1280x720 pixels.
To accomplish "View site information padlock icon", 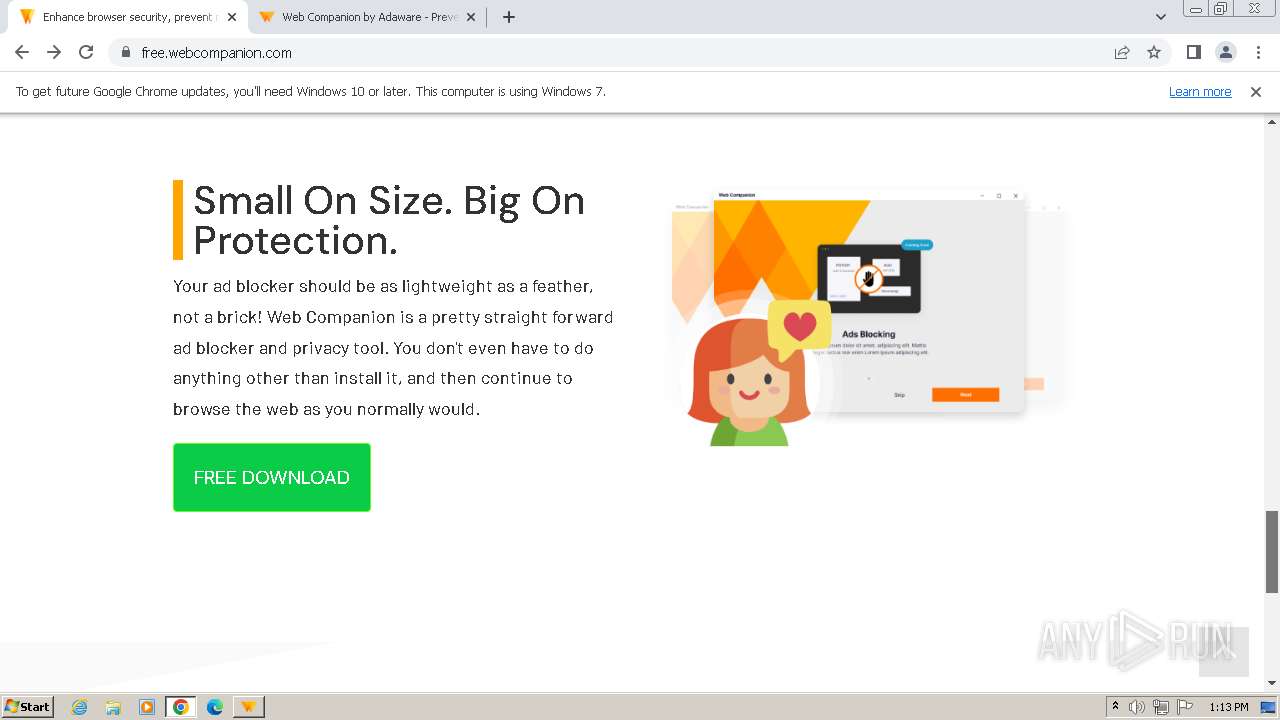I will tap(125, 52).
